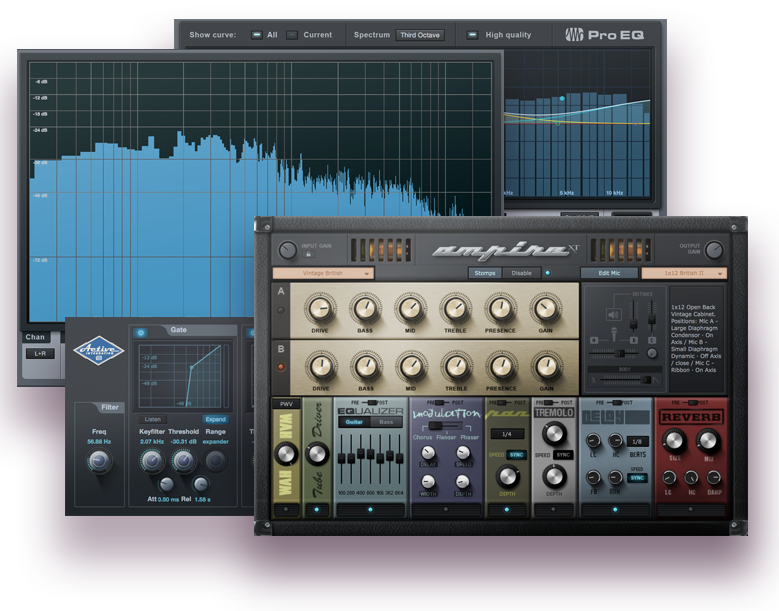This screenshot has width=779, height=611.
Task: Click the Listen button in Gate
Action: pyautogui.click(x=153, y=419)
